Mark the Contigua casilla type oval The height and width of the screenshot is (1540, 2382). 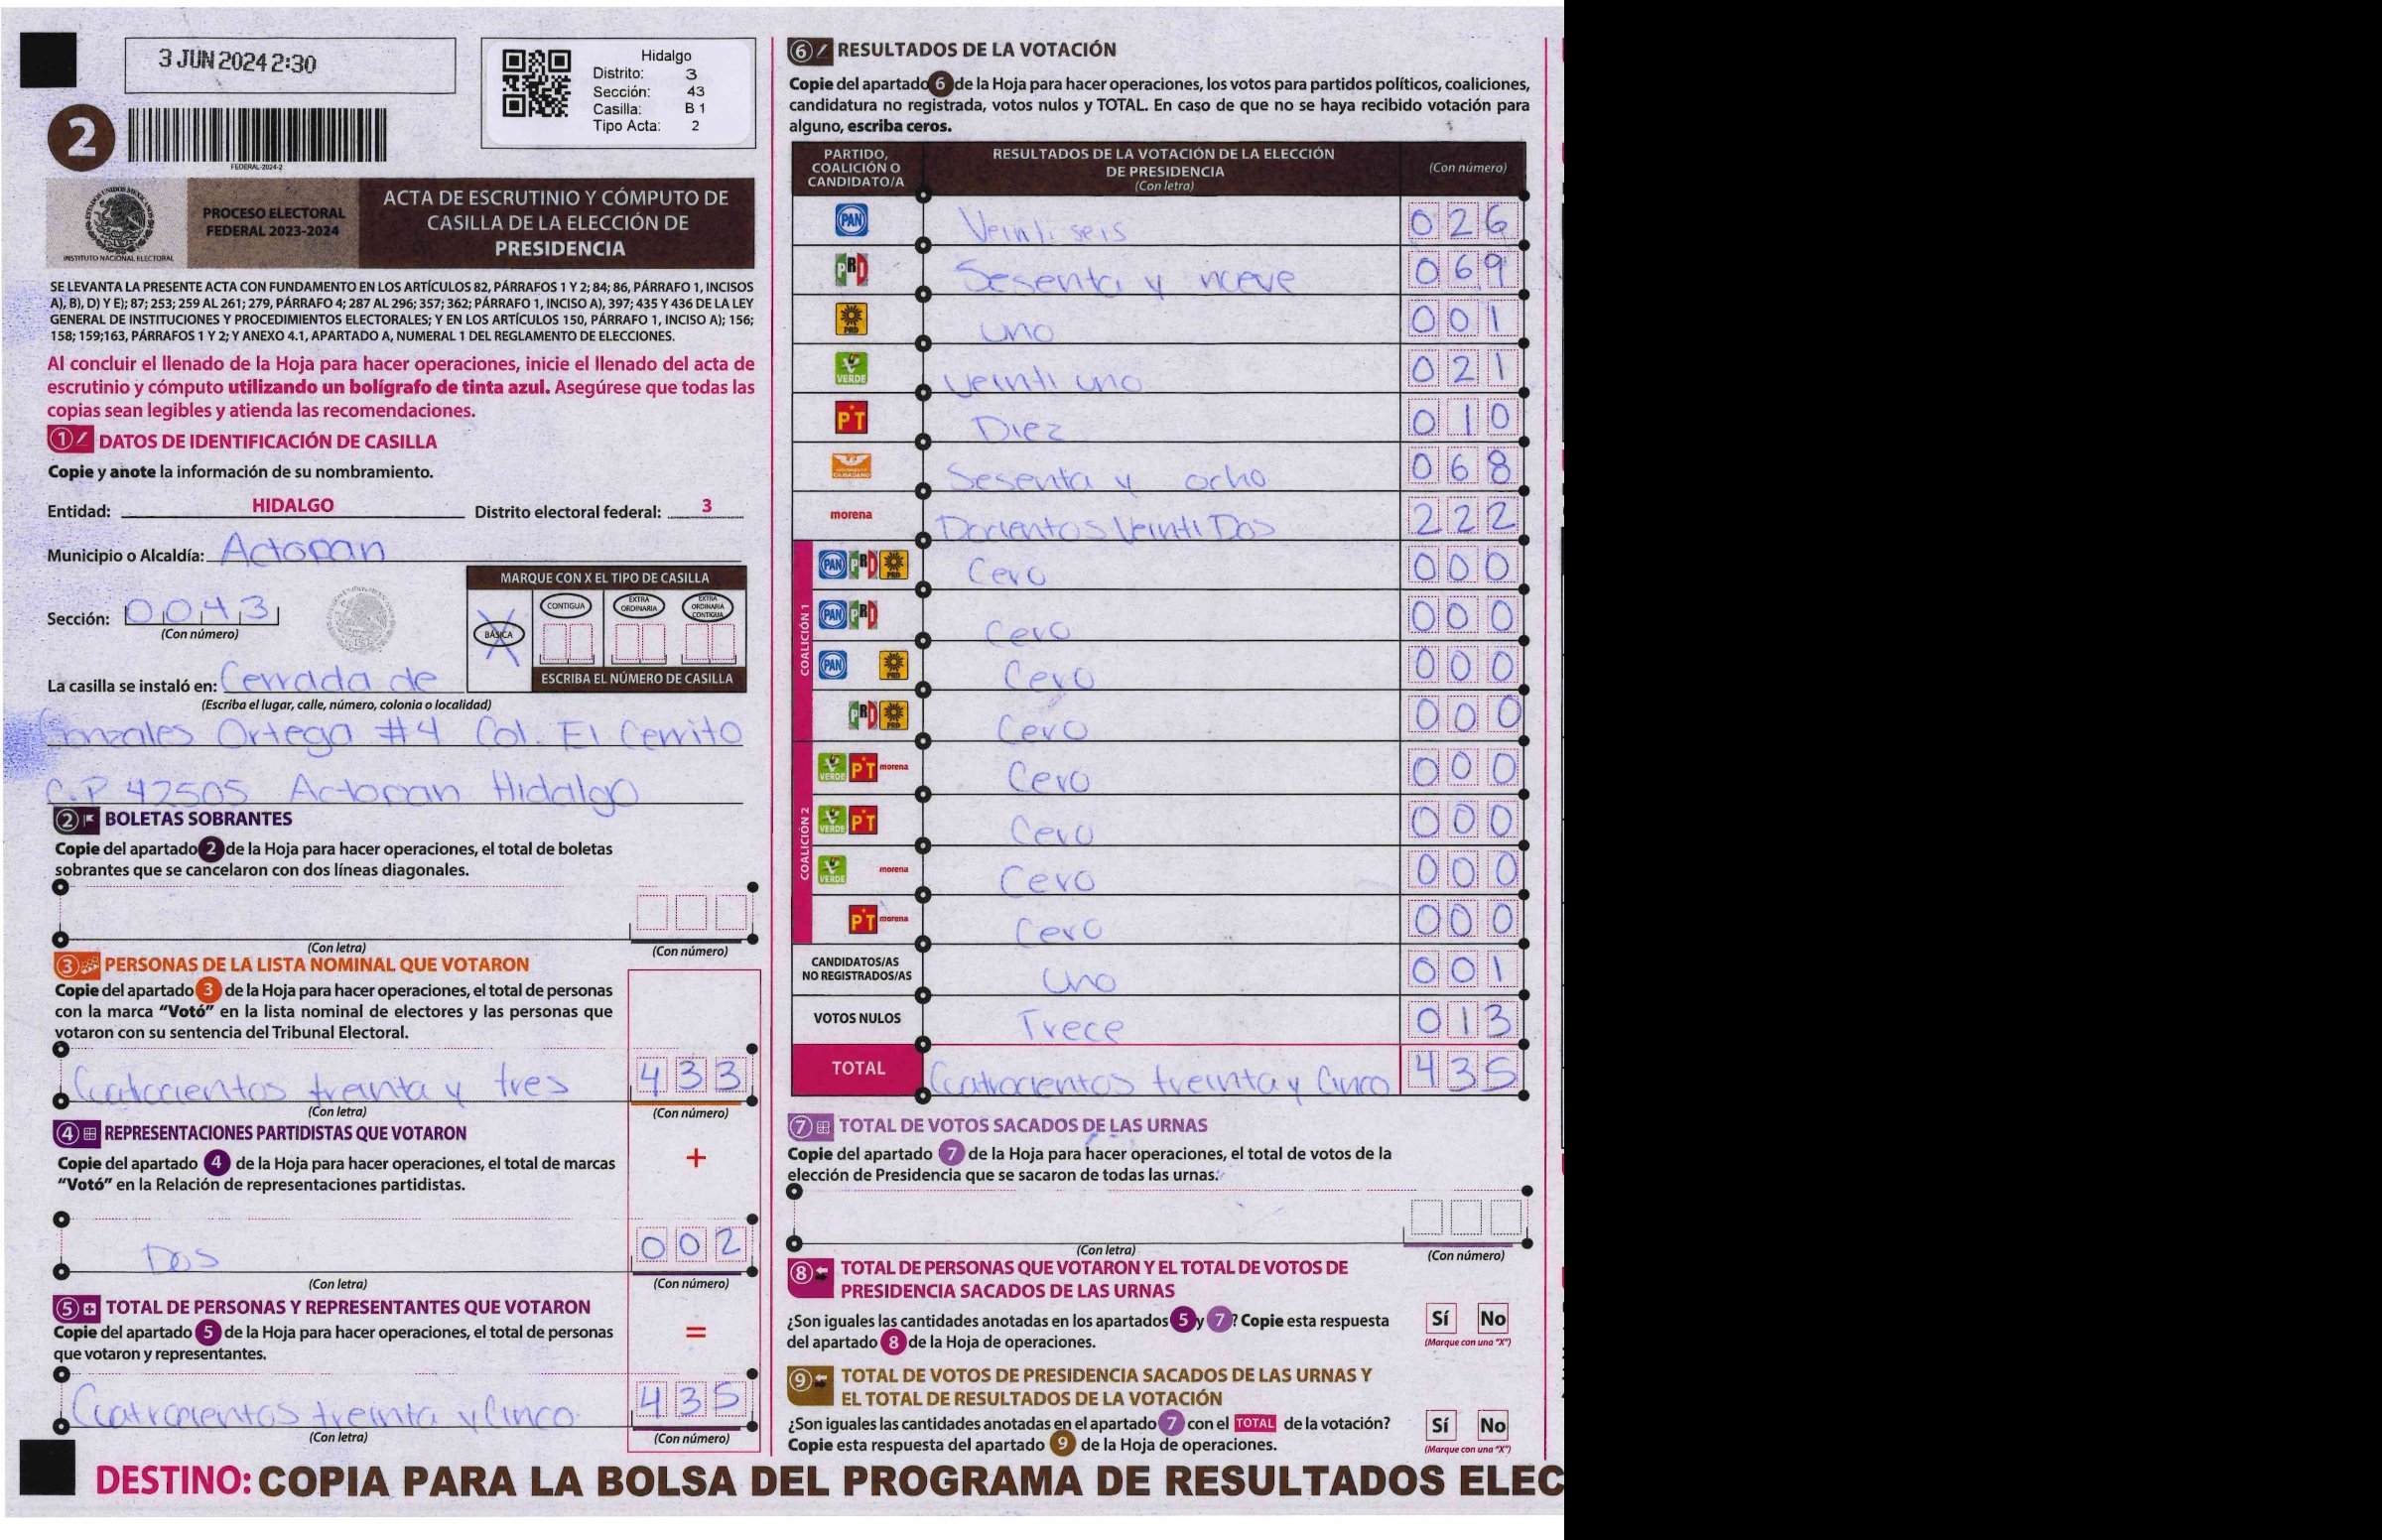point(566,606)
